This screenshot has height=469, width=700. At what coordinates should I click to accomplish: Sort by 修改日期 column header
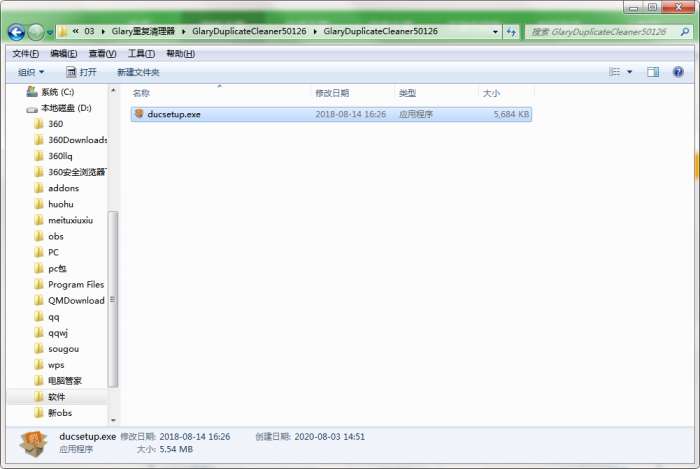tap(332, 93)
